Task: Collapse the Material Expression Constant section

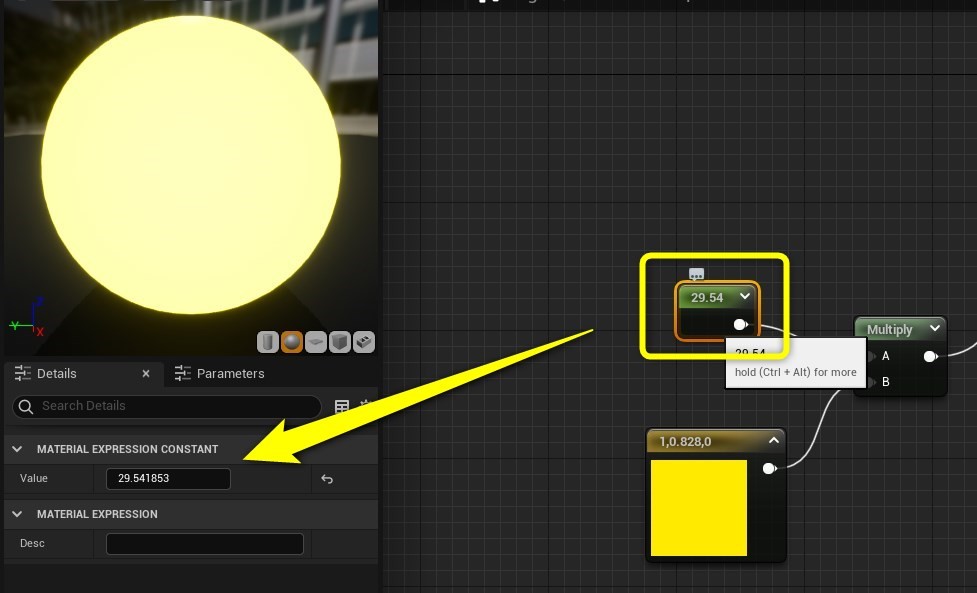Action: tap(16, 450)
